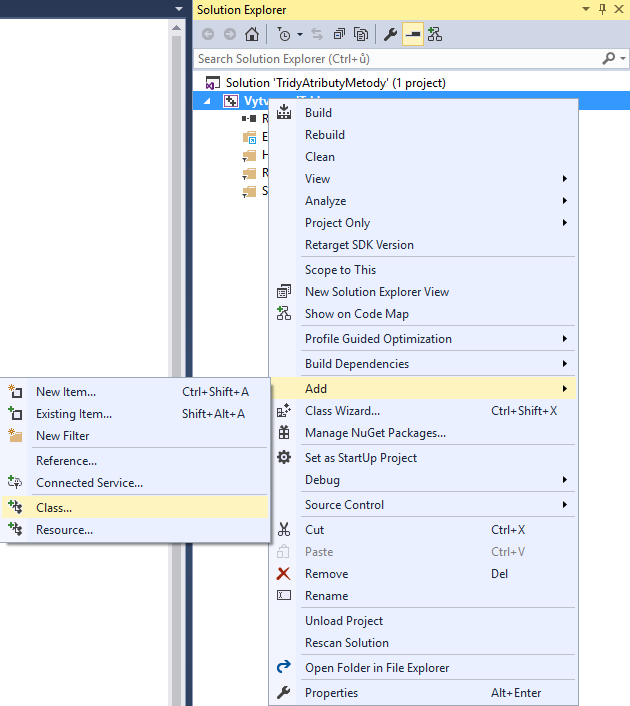Toggle the Show All Files icon
630x706 pixels.
(x=361, y=34)
